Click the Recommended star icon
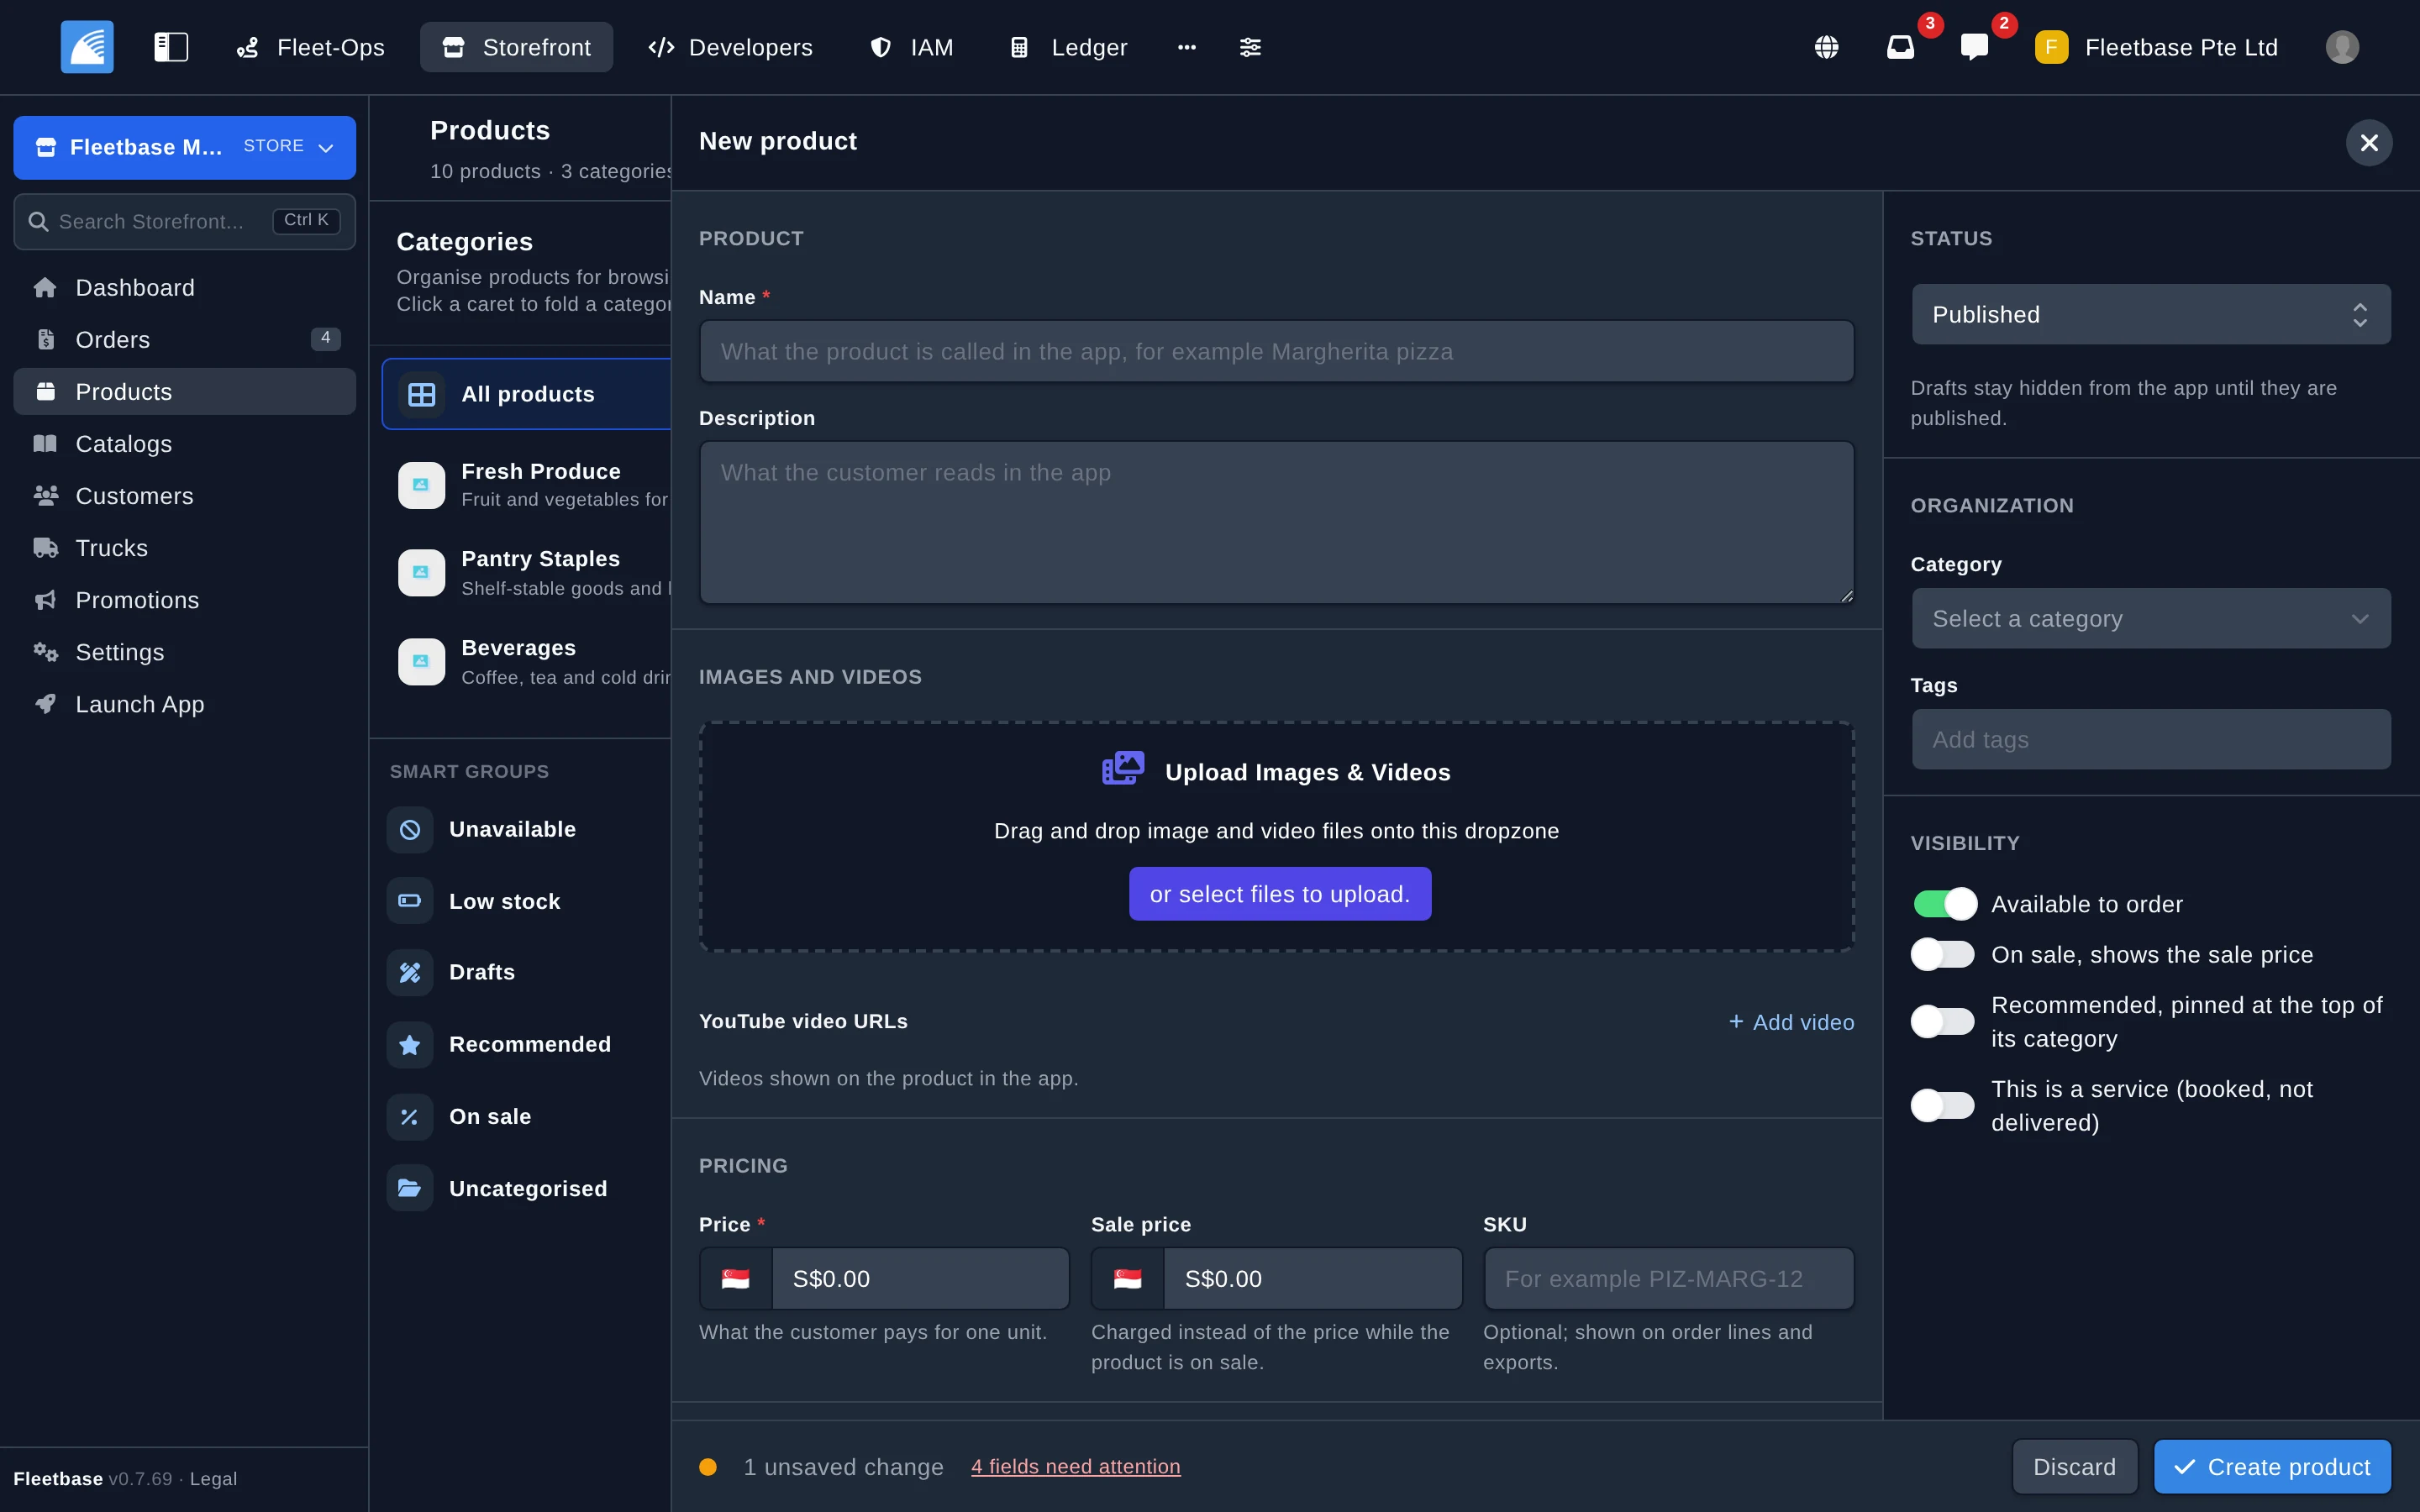Viewport: 2420px width, 1512px height. 410,1045
